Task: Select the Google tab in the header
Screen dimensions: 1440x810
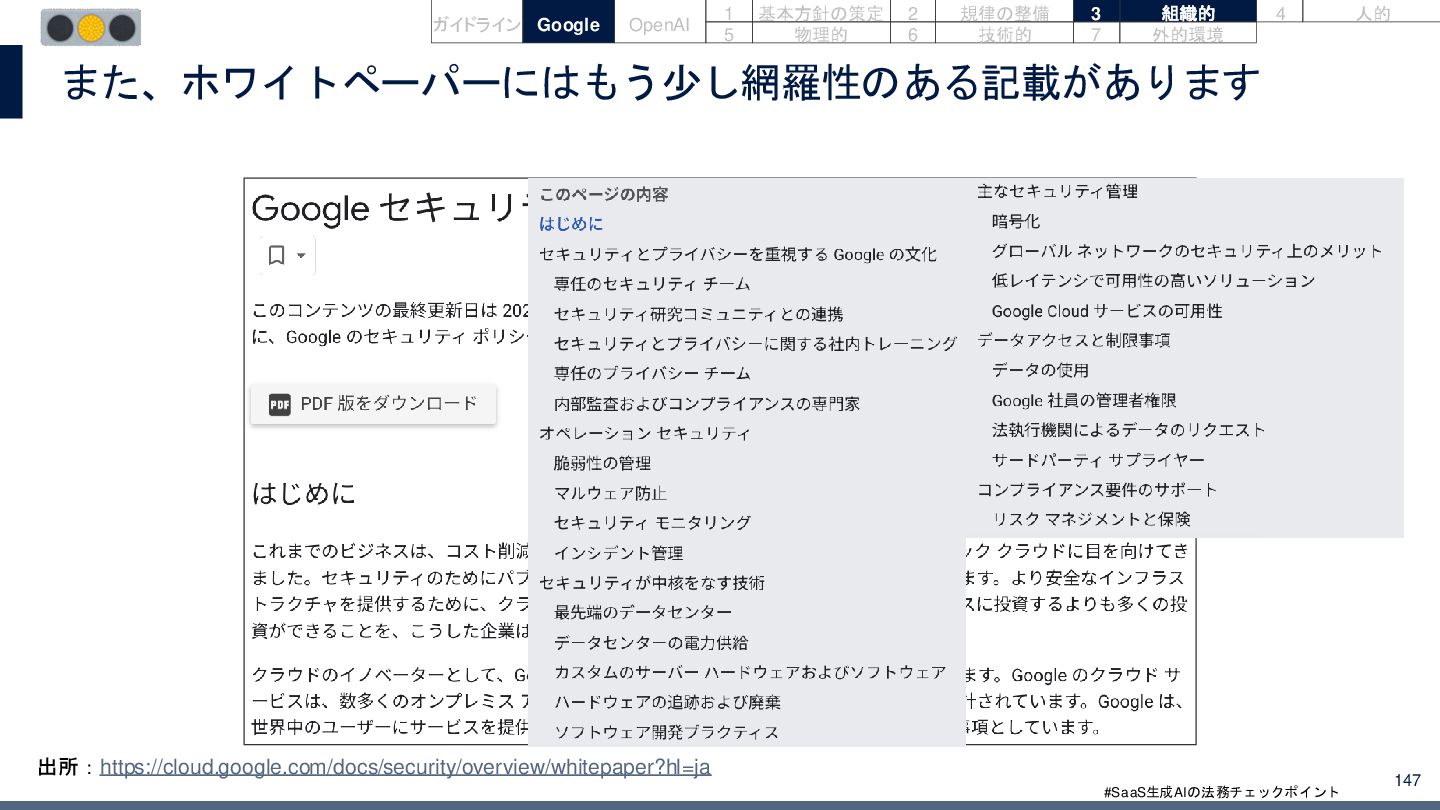Action: pyautogui.click(x=568, y=24)
